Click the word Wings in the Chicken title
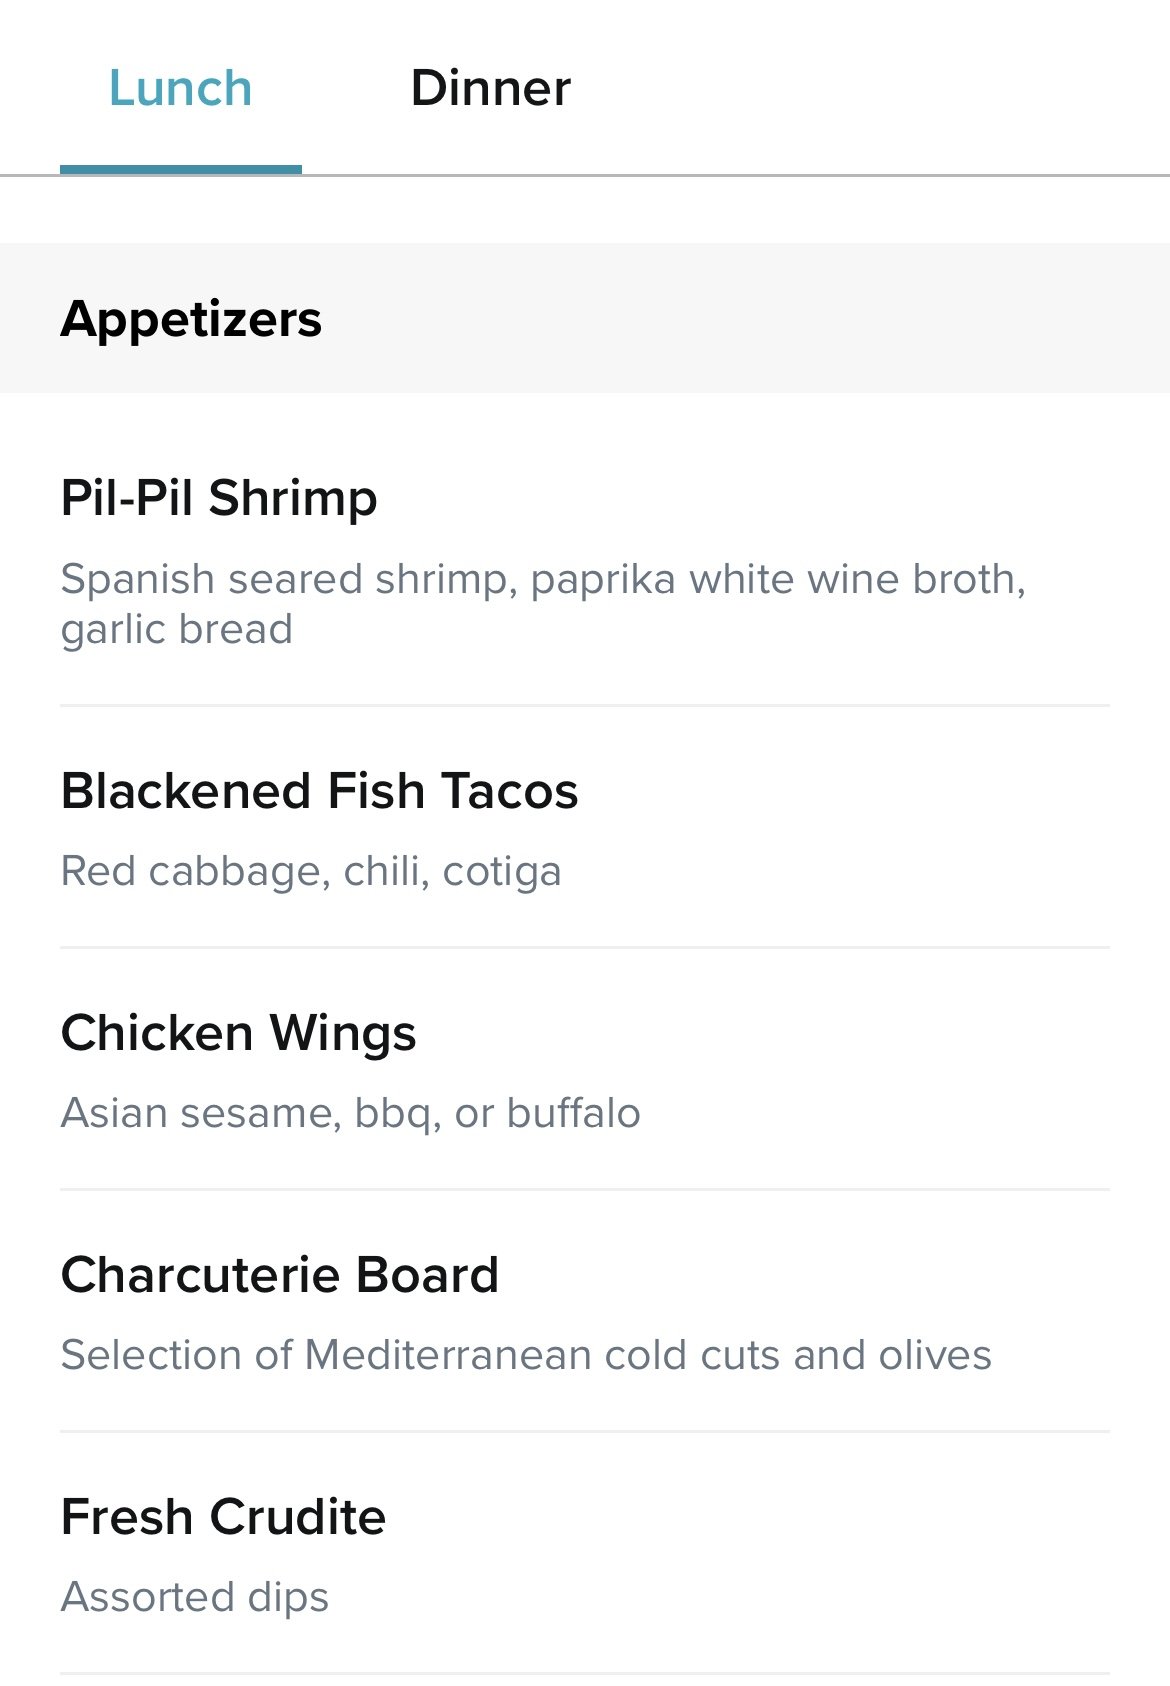The image size is (1170, 1686). point(342,1034)
